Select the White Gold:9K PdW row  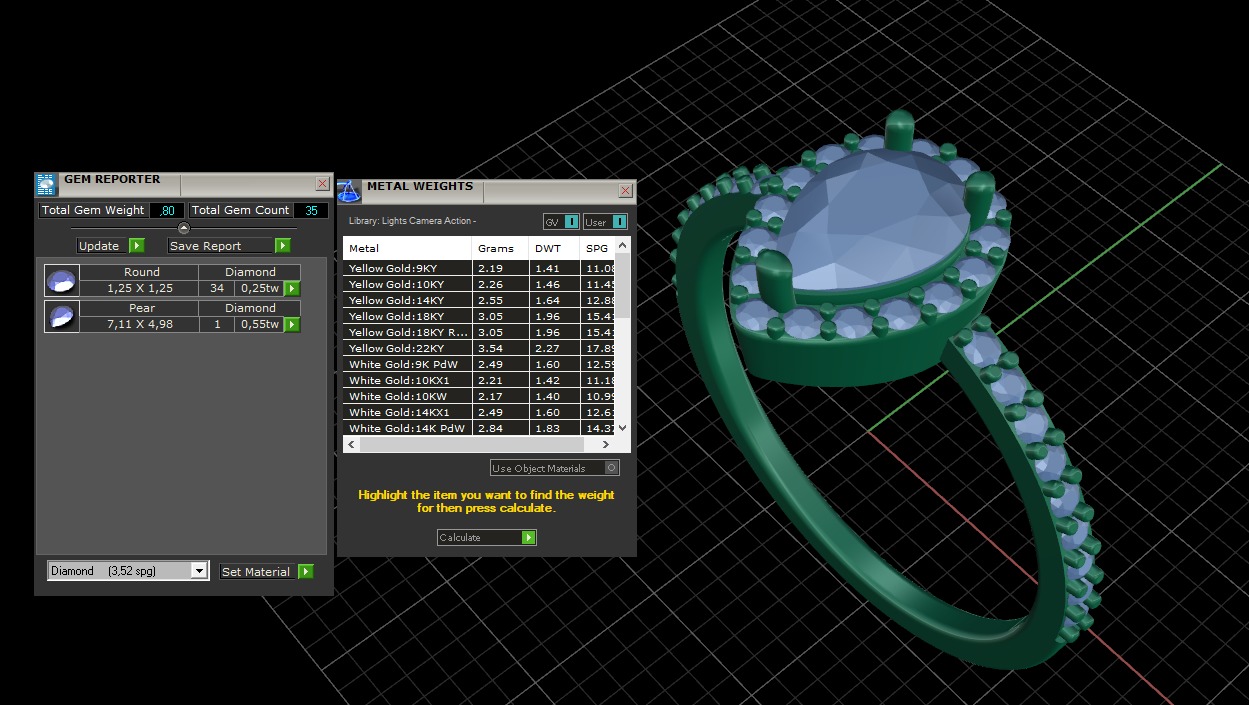point(479,364)
